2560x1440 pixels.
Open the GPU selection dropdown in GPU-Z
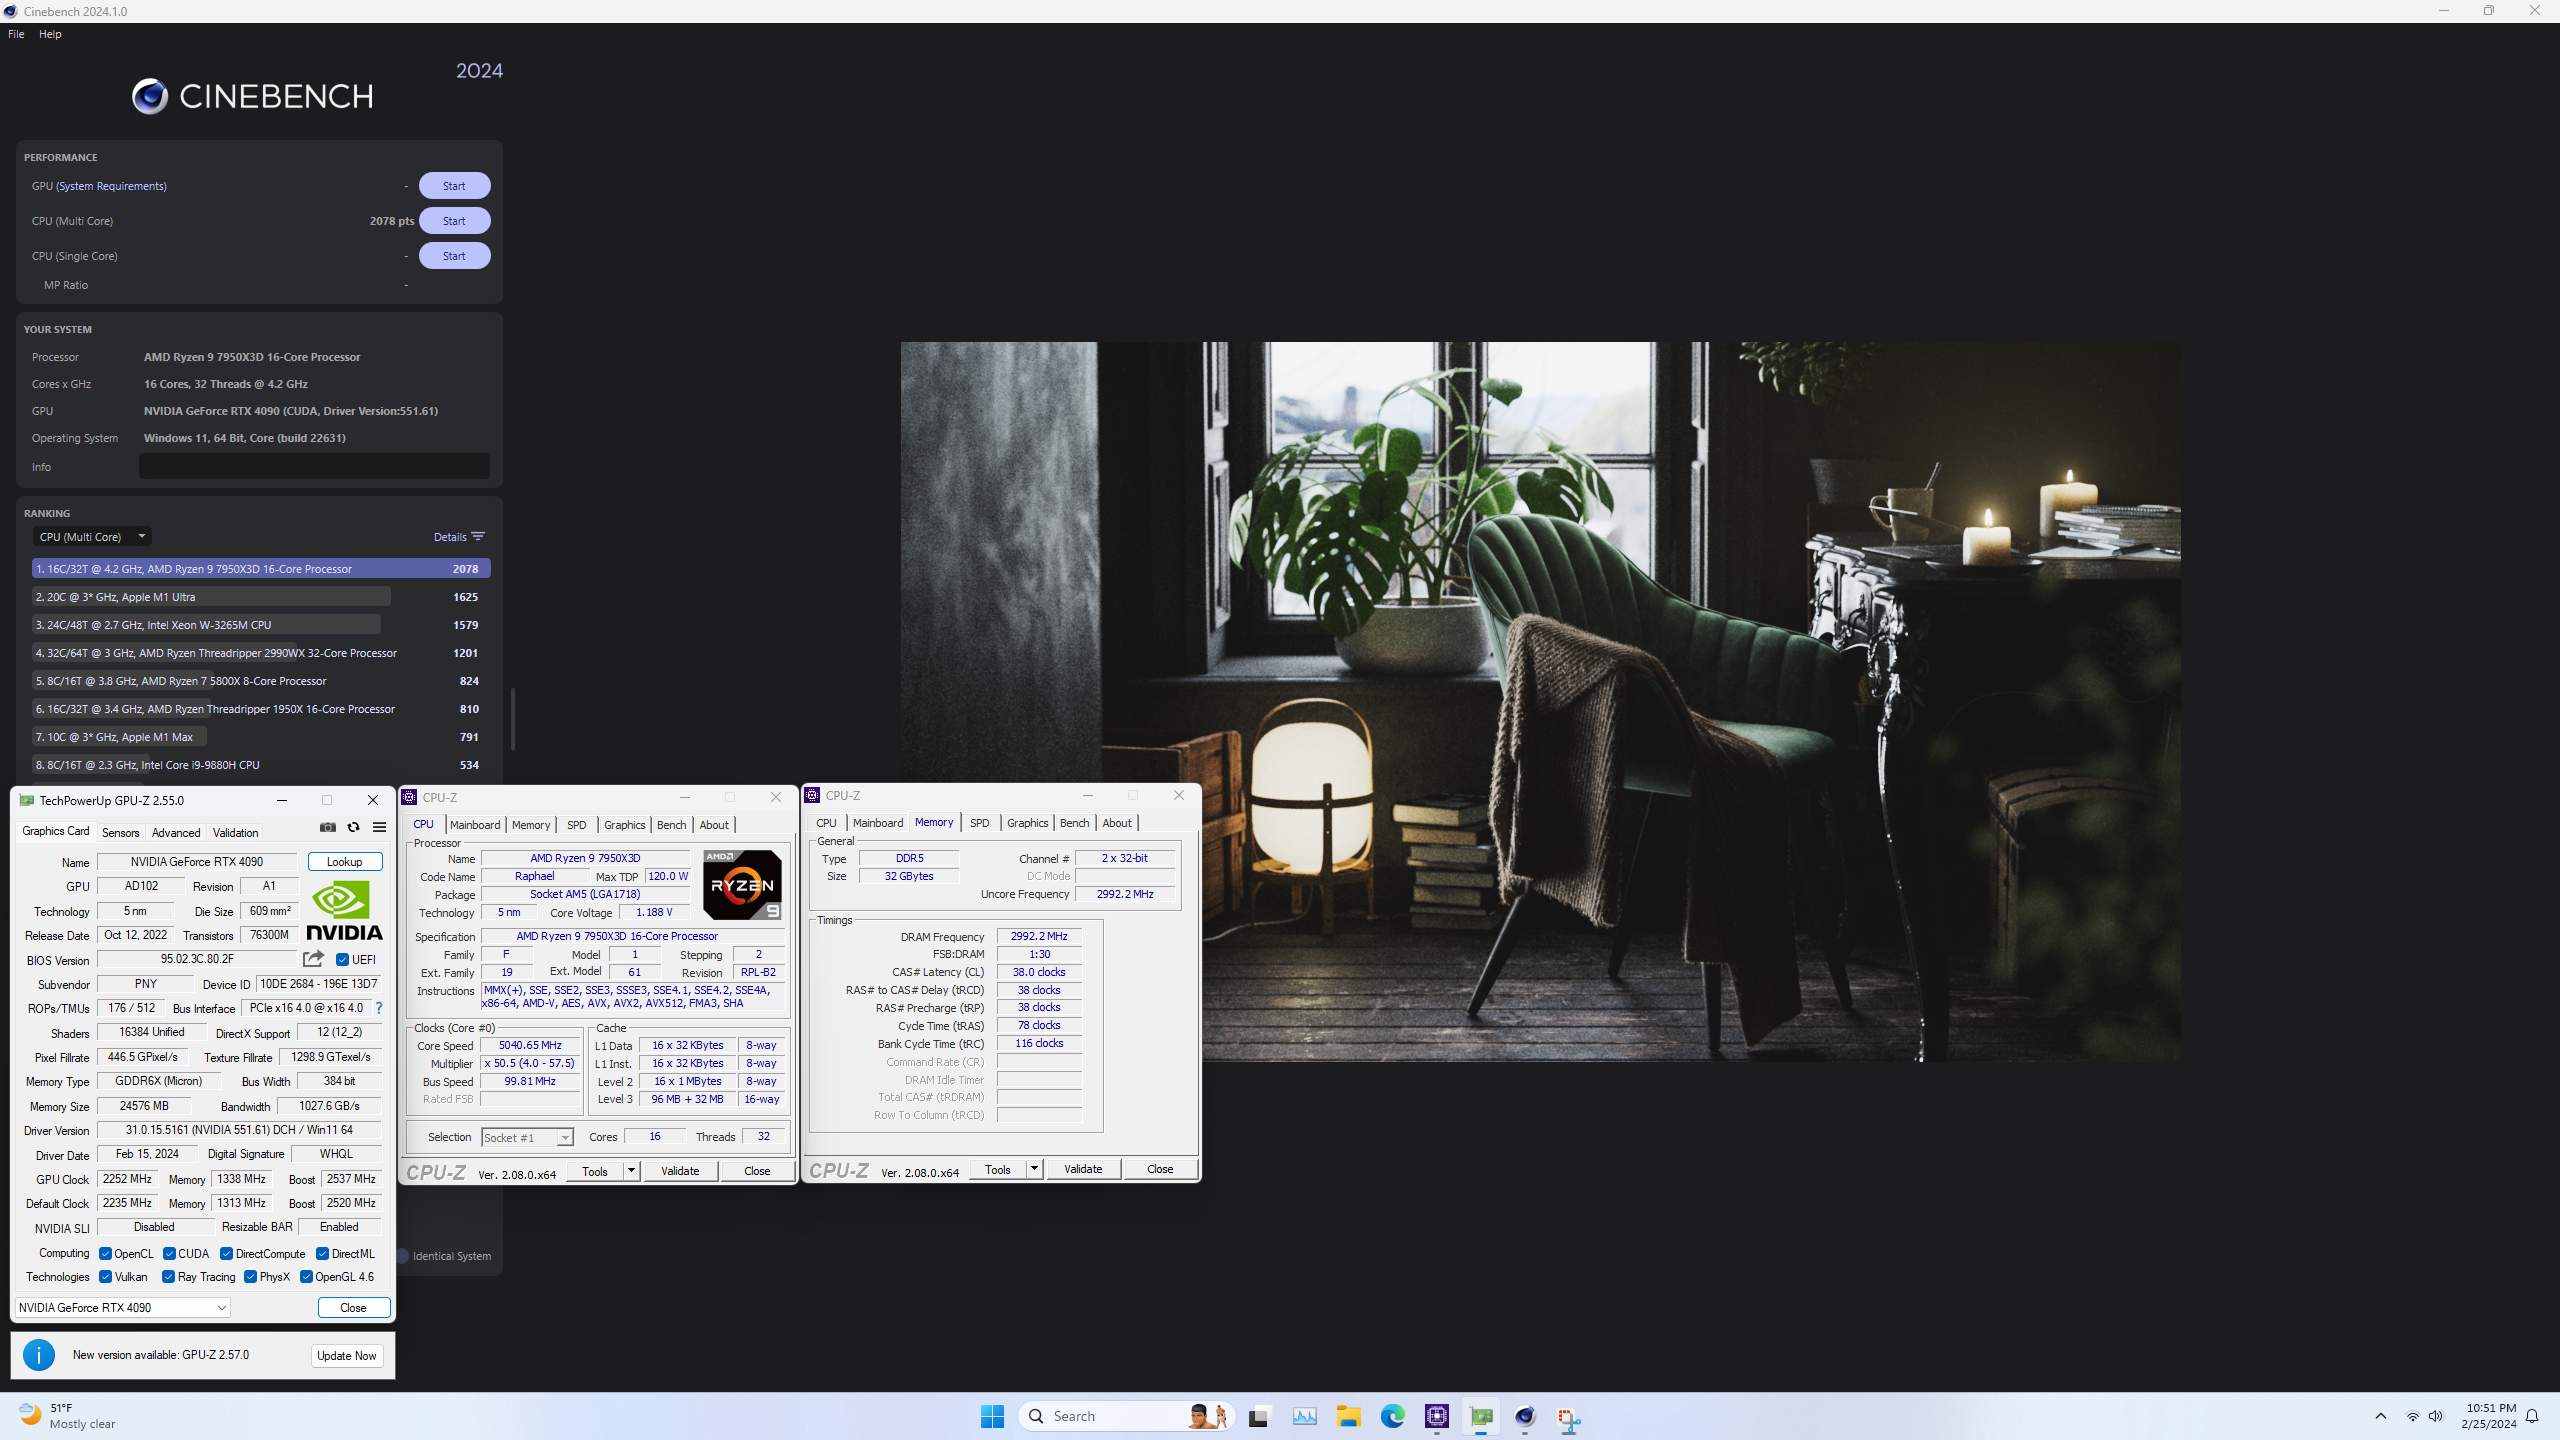pyautogui.click(x=123, y=1307)
